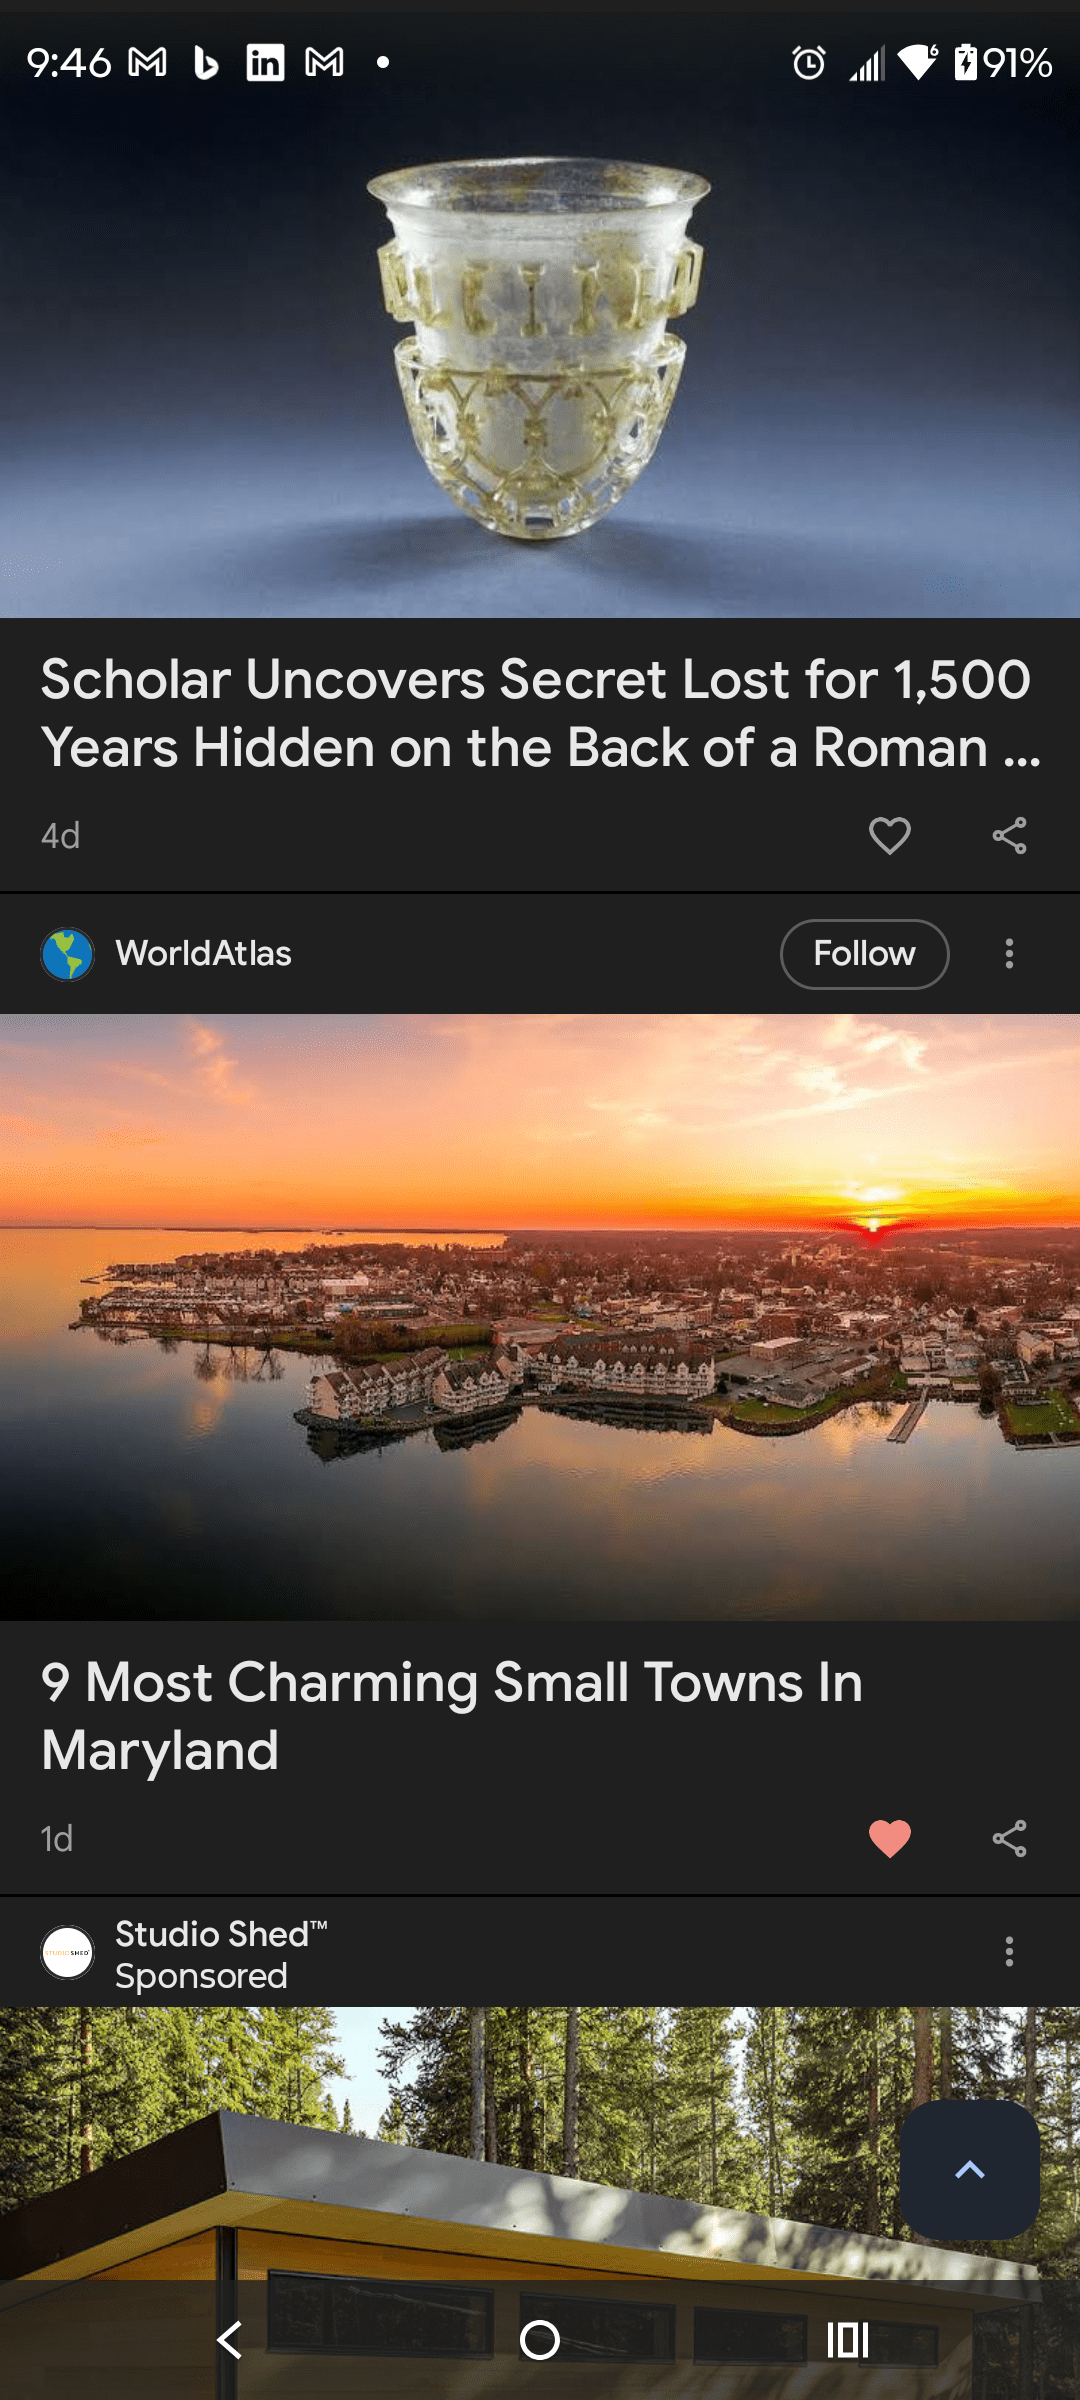Like the Roman scholar article with heart icon
Viewport: 1080px width, 2400px height.
click(x=889, y=835)
